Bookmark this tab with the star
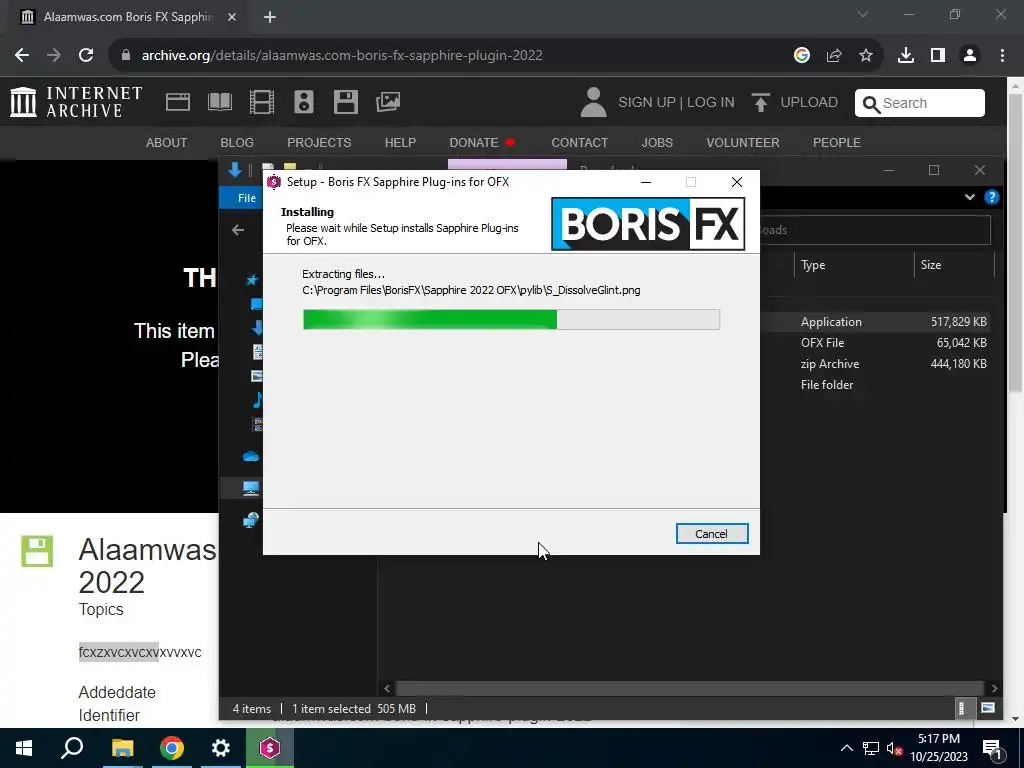 tap(866, 56)
